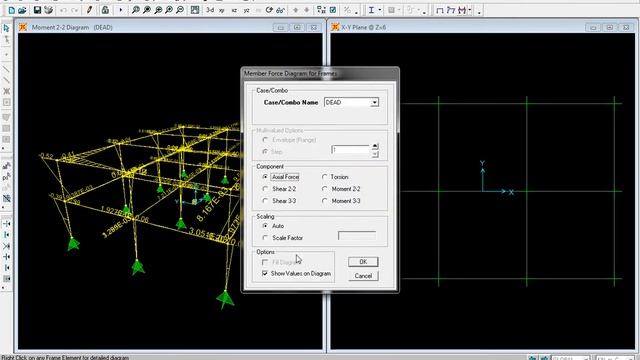This screenshot has height=360, width=640.
Task: Click the Set Display Options checkbox icon
Action: point(333,10)
